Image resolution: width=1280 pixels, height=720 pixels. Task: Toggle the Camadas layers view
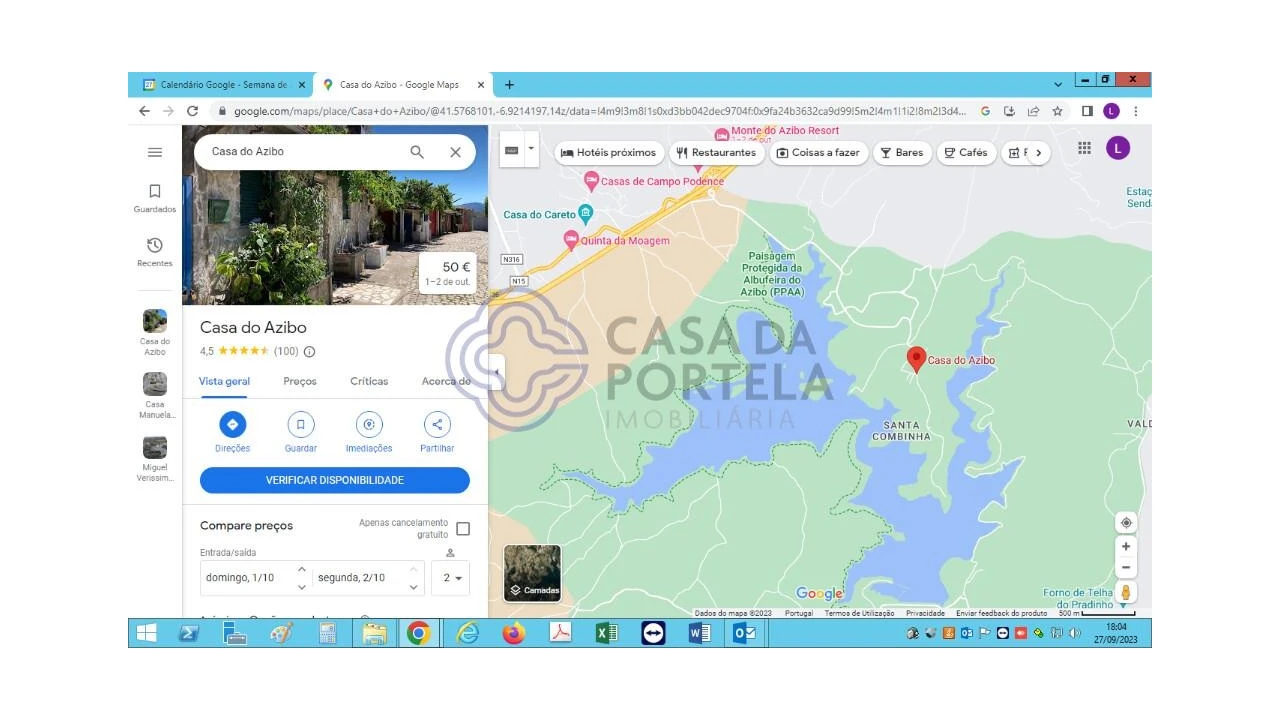[x=532, y=574]
